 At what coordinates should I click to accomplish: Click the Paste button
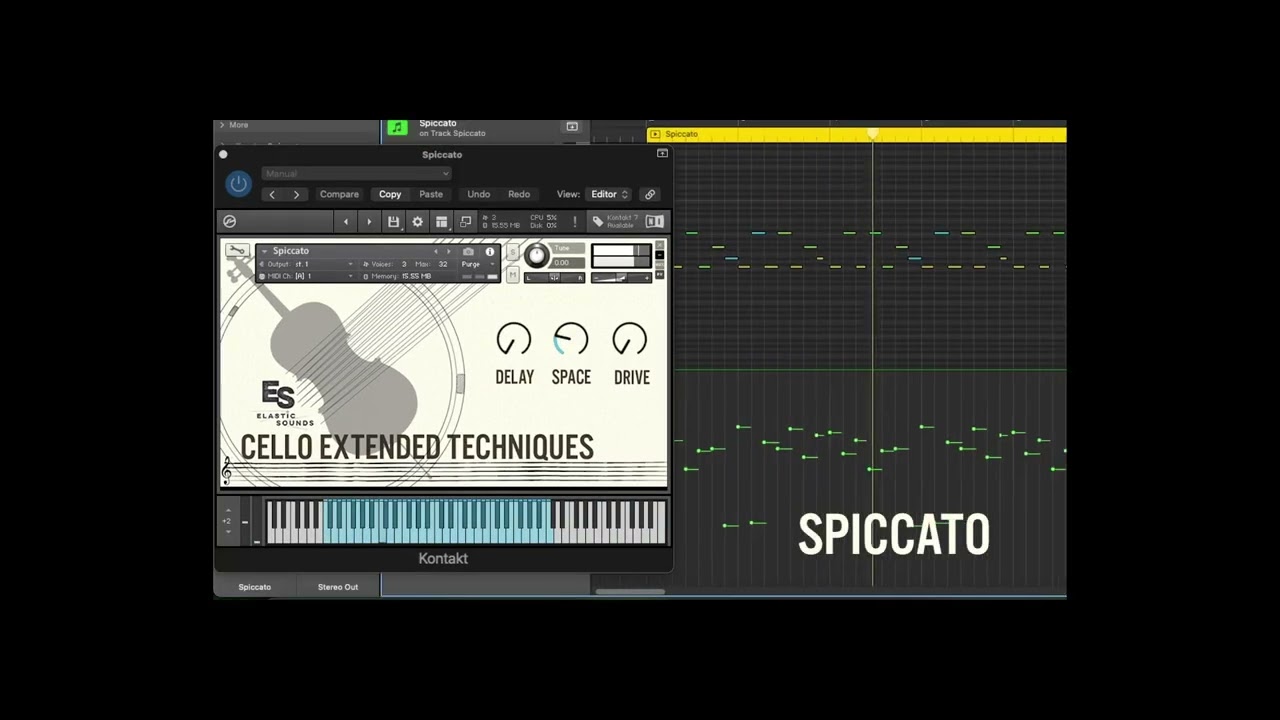point(431,195)
